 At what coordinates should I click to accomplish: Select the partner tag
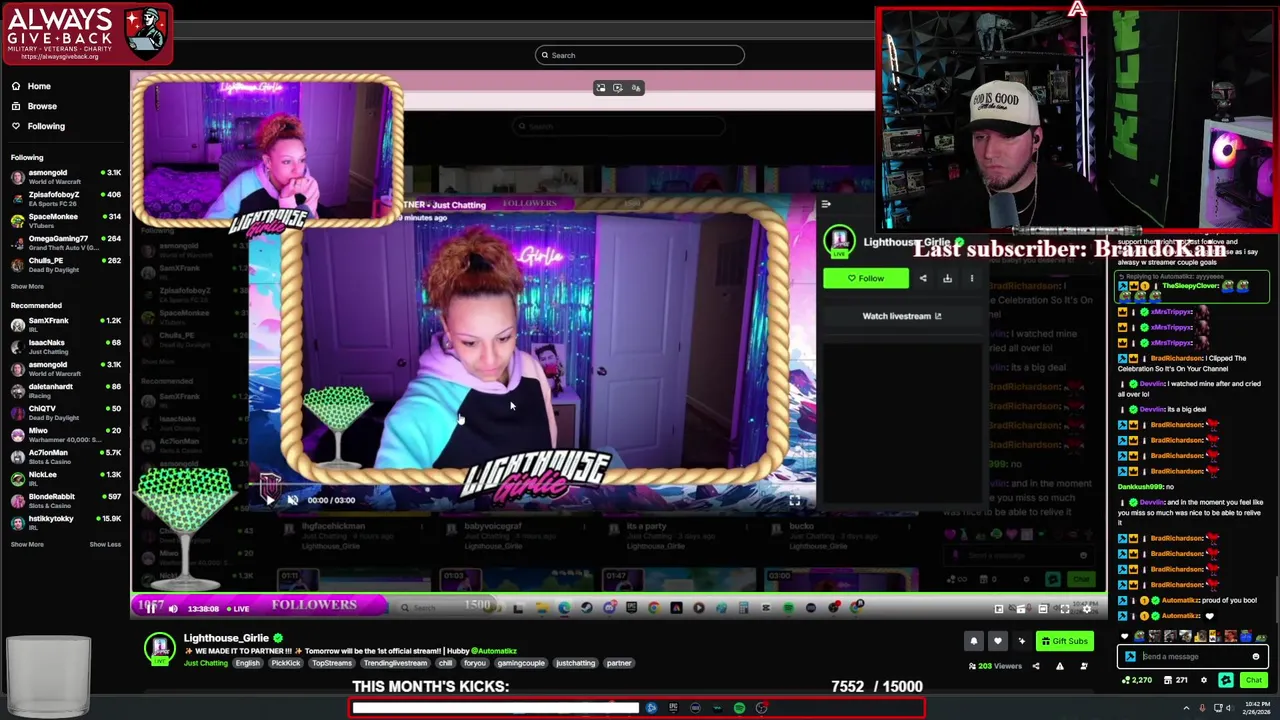[619, 663]
